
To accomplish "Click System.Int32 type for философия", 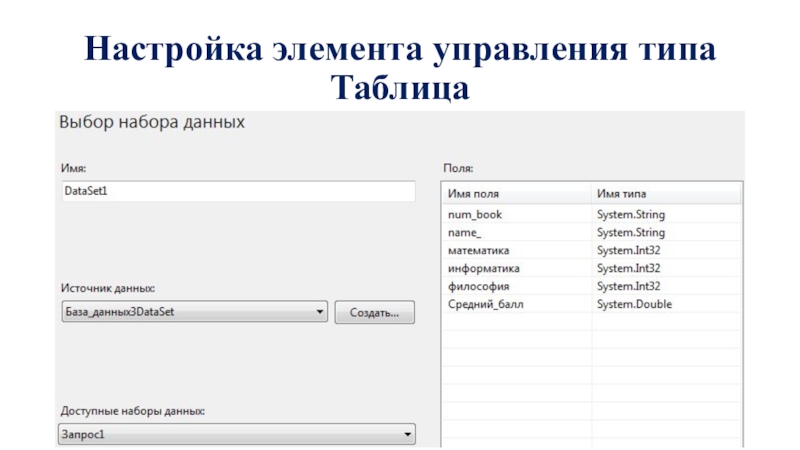I will 628,286.
